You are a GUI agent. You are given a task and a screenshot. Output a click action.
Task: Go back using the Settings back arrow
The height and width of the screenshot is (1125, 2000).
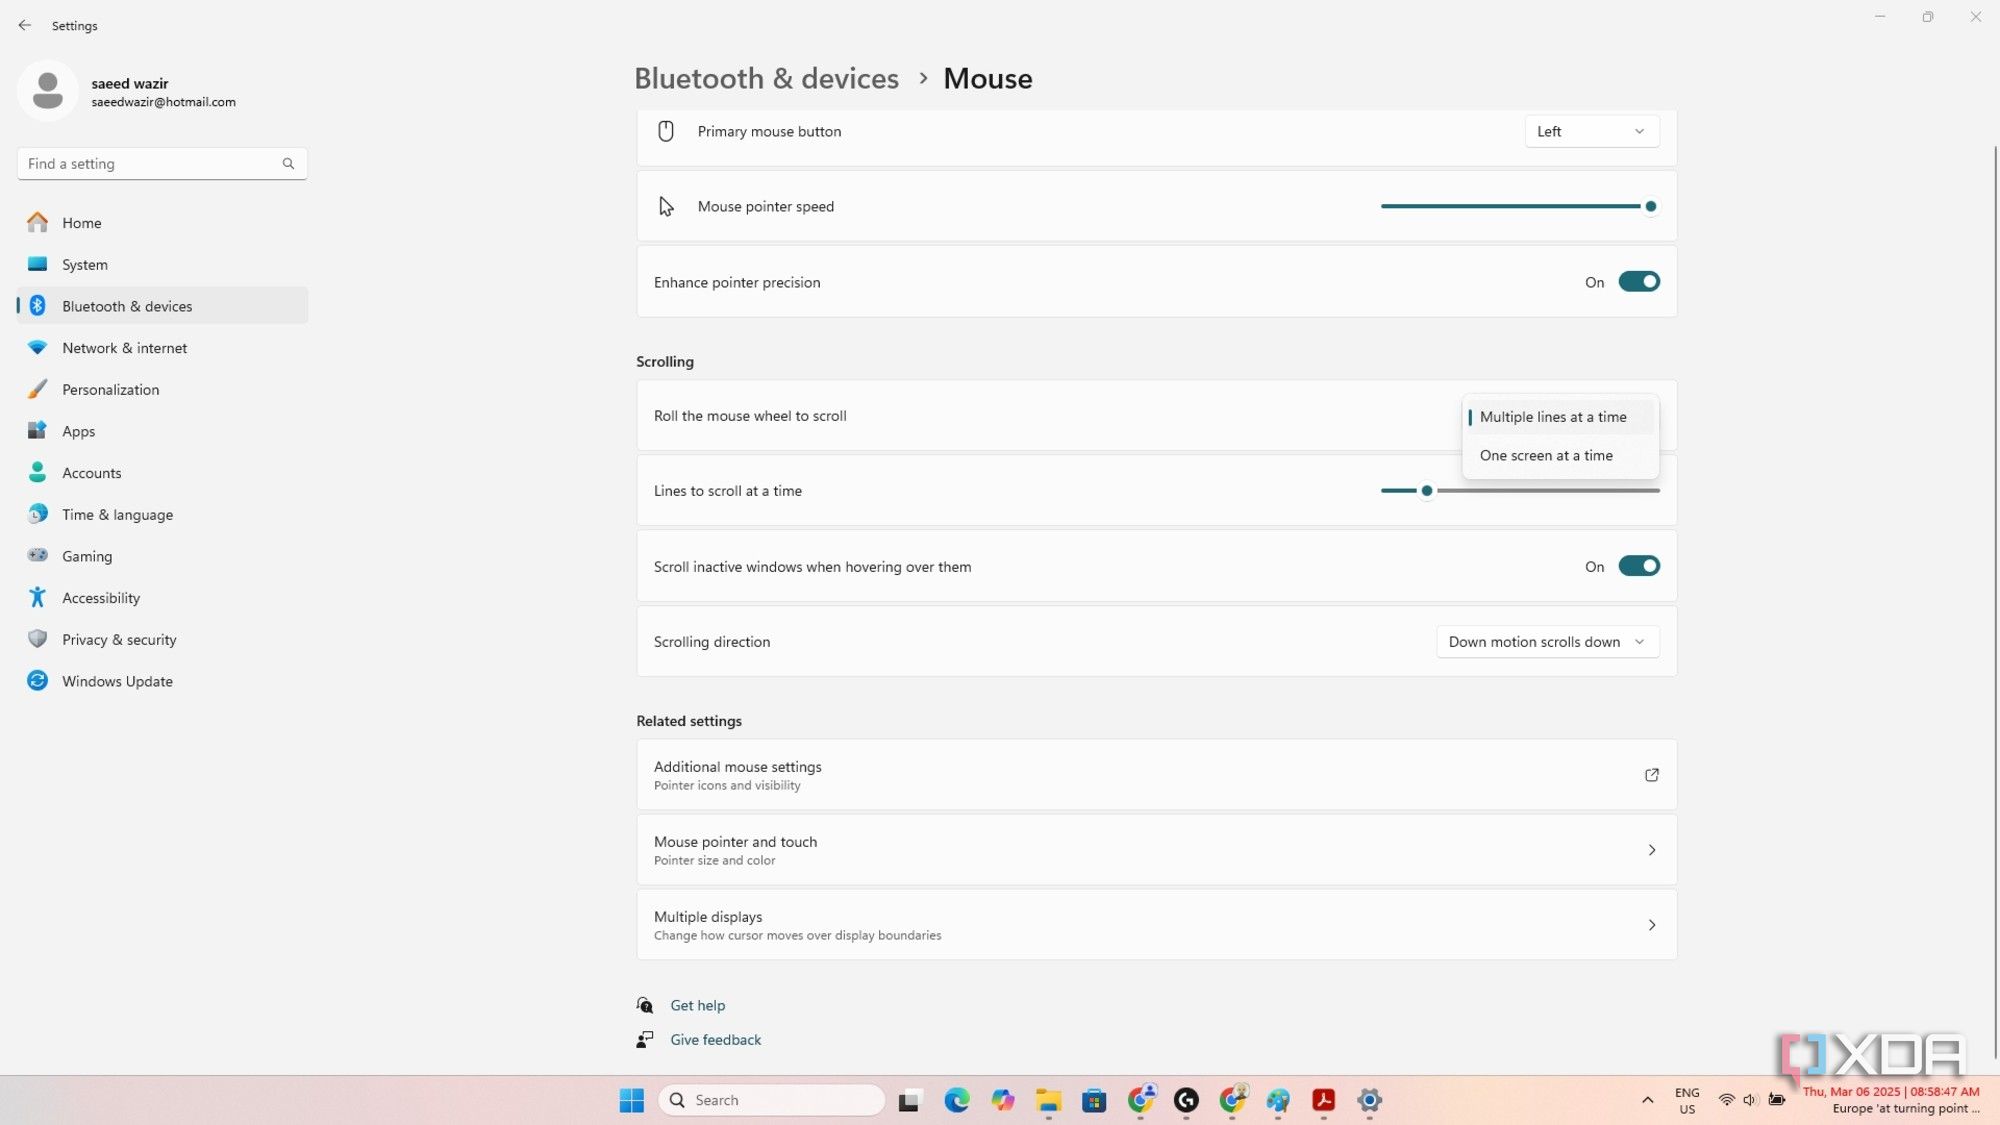(x=25, y=25)
